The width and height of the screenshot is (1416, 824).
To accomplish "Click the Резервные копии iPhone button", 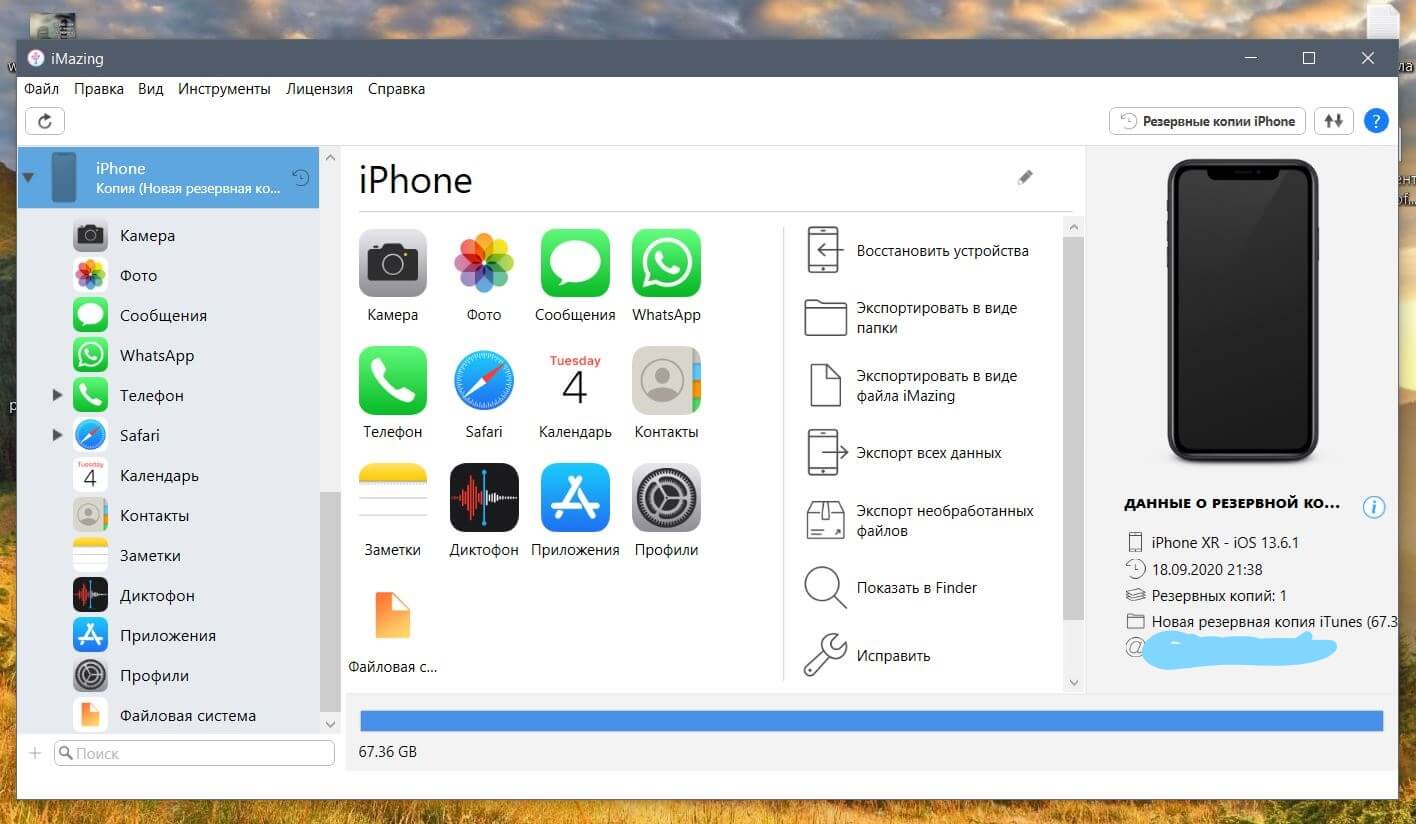I will click(x=1207, y=121).
